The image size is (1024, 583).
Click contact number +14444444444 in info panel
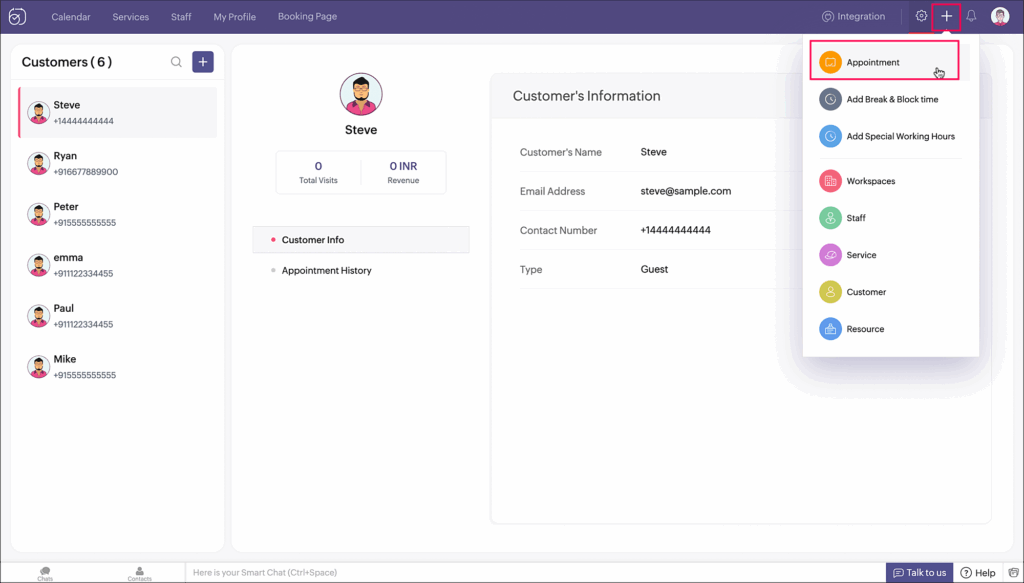pyautogui.click(x=675, y=230)
